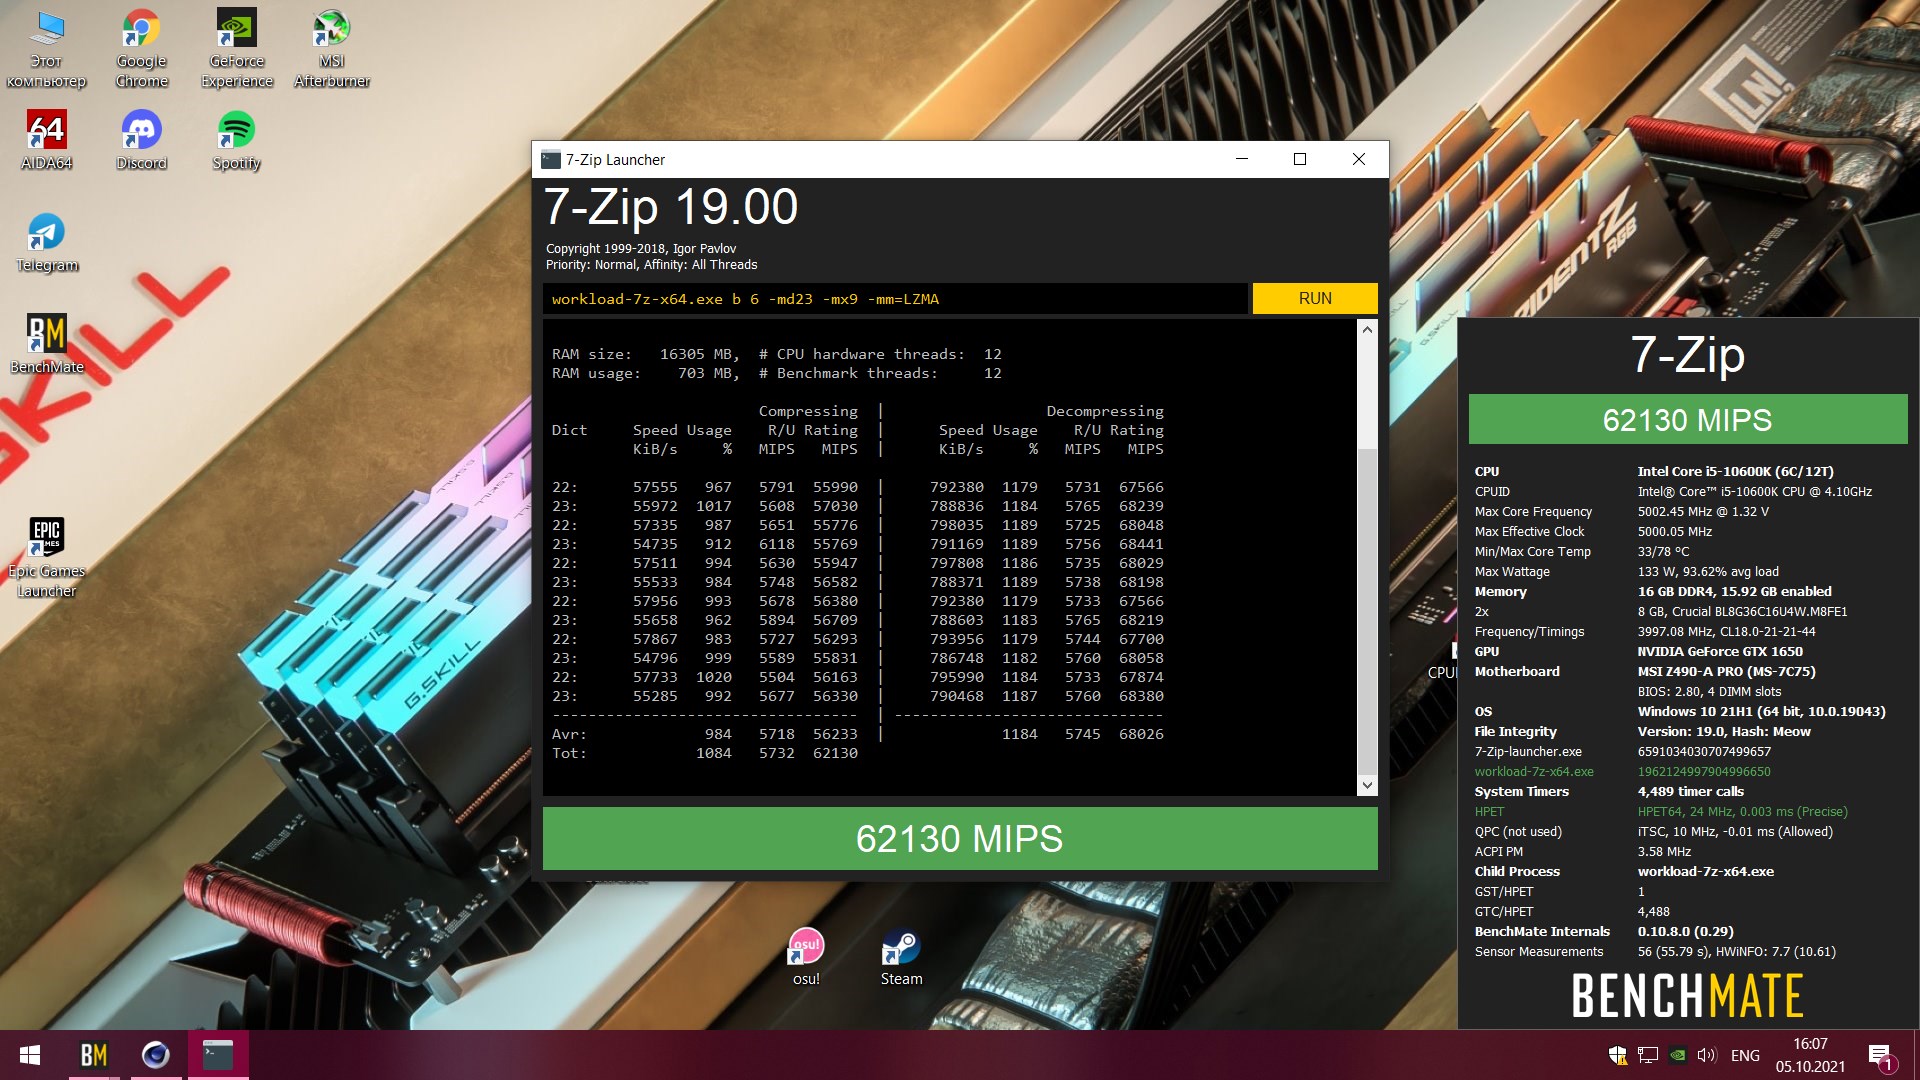Click the 62130 MIPS score in the BenchMate panel

pos(1688,419)
